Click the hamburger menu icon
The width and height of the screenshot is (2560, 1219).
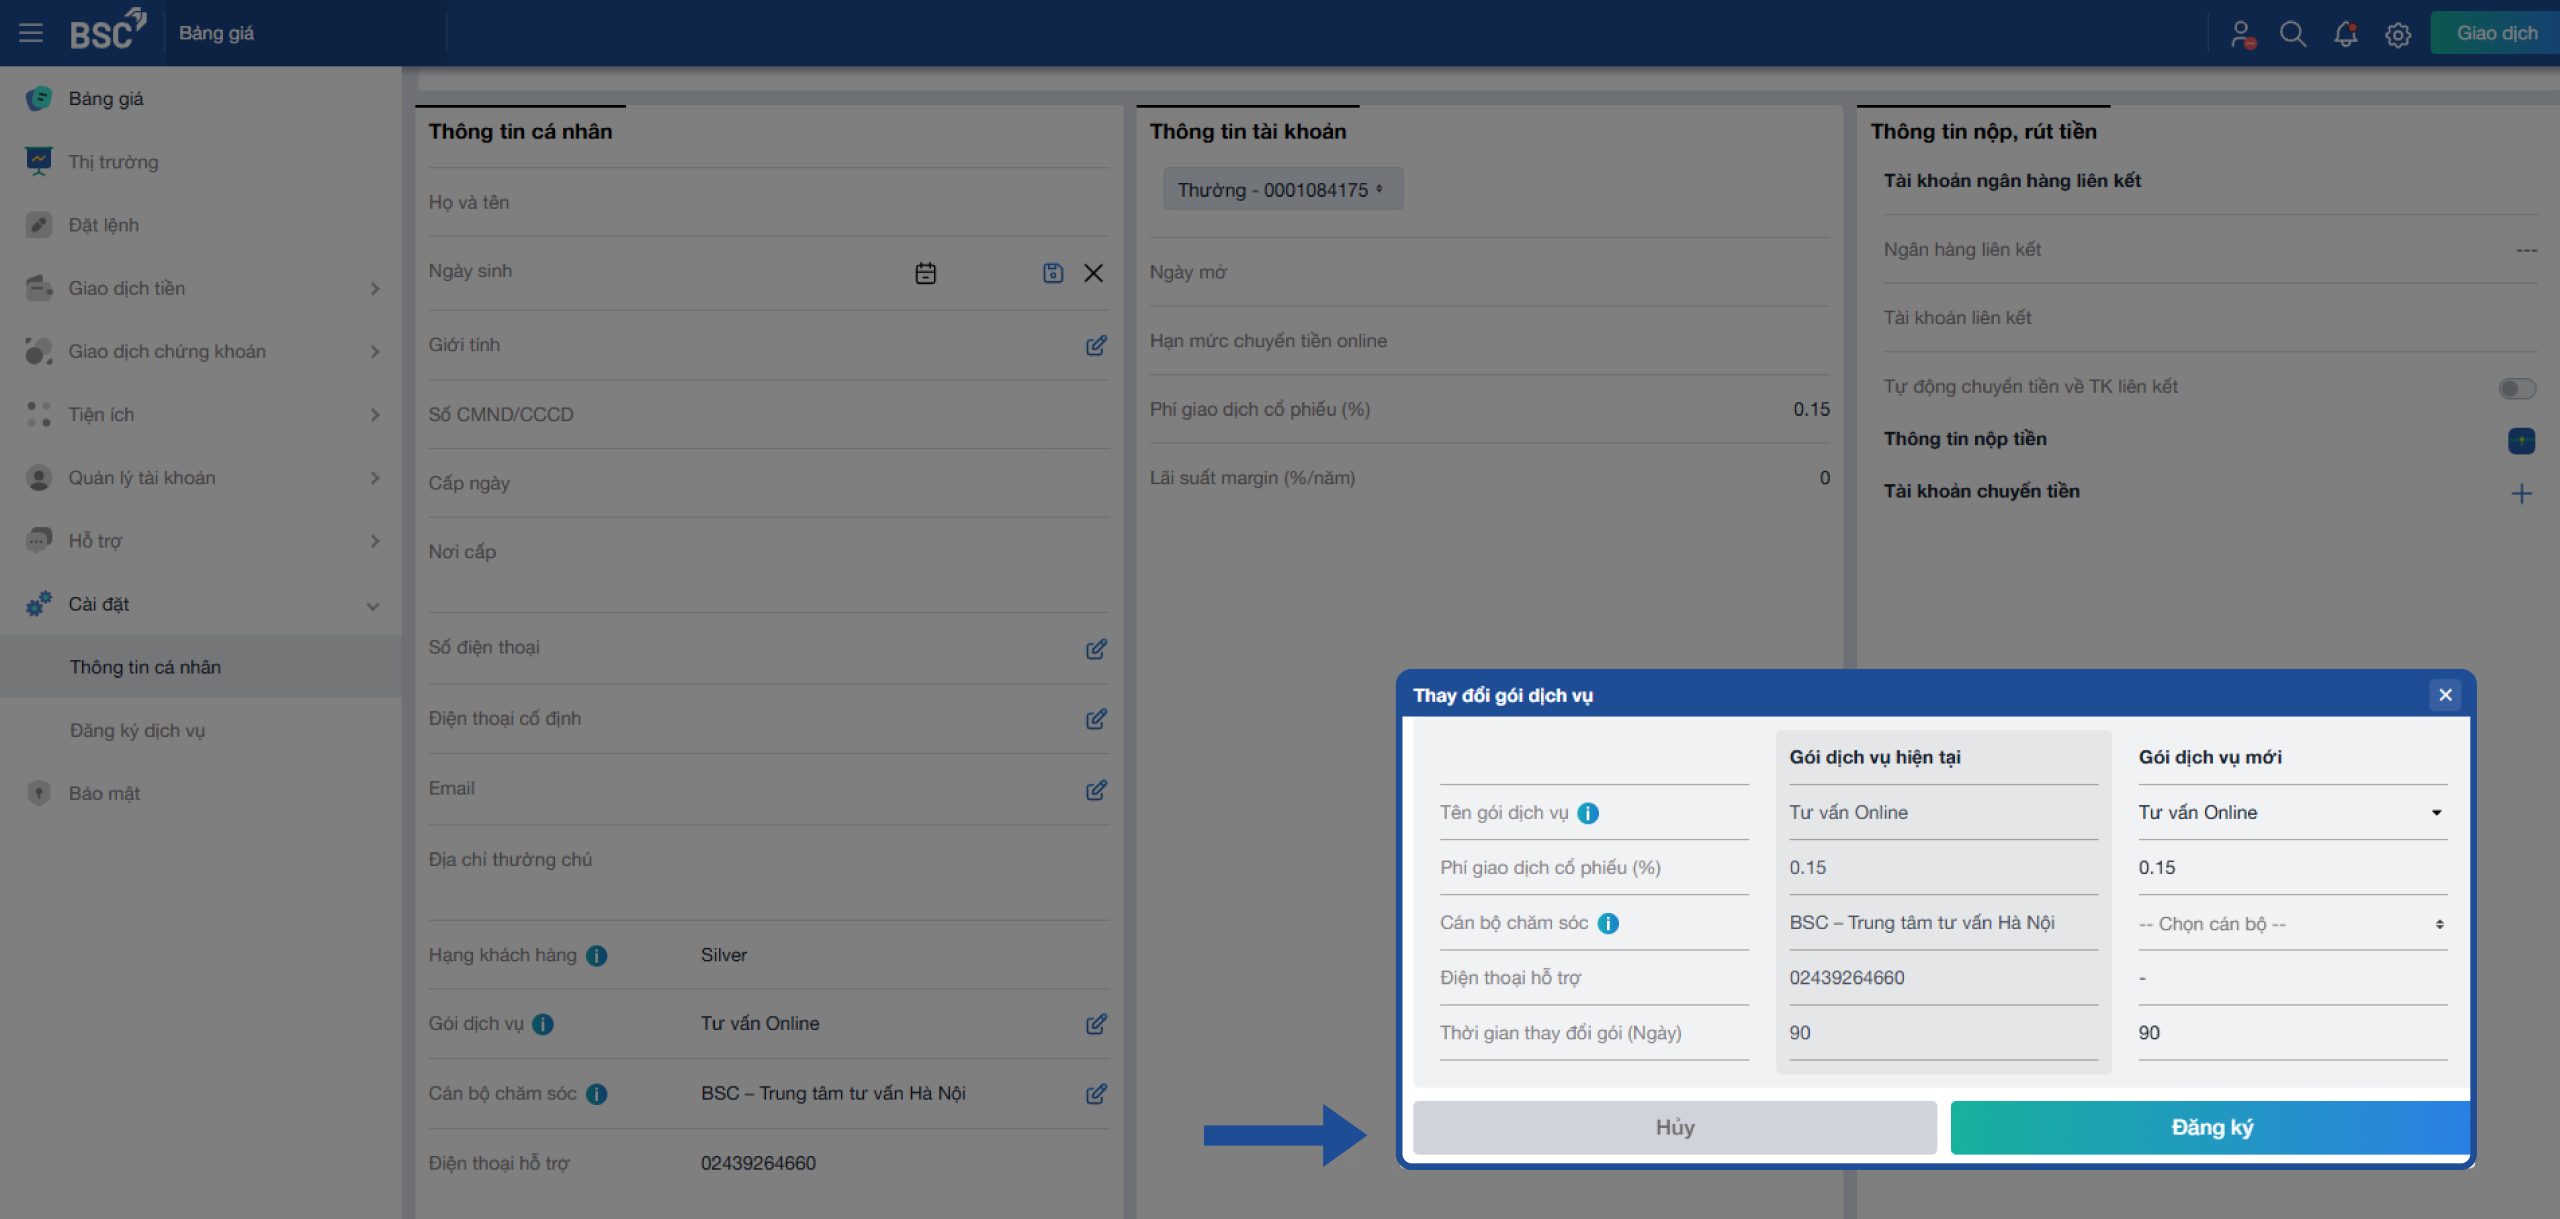click(x=31, y=33)
